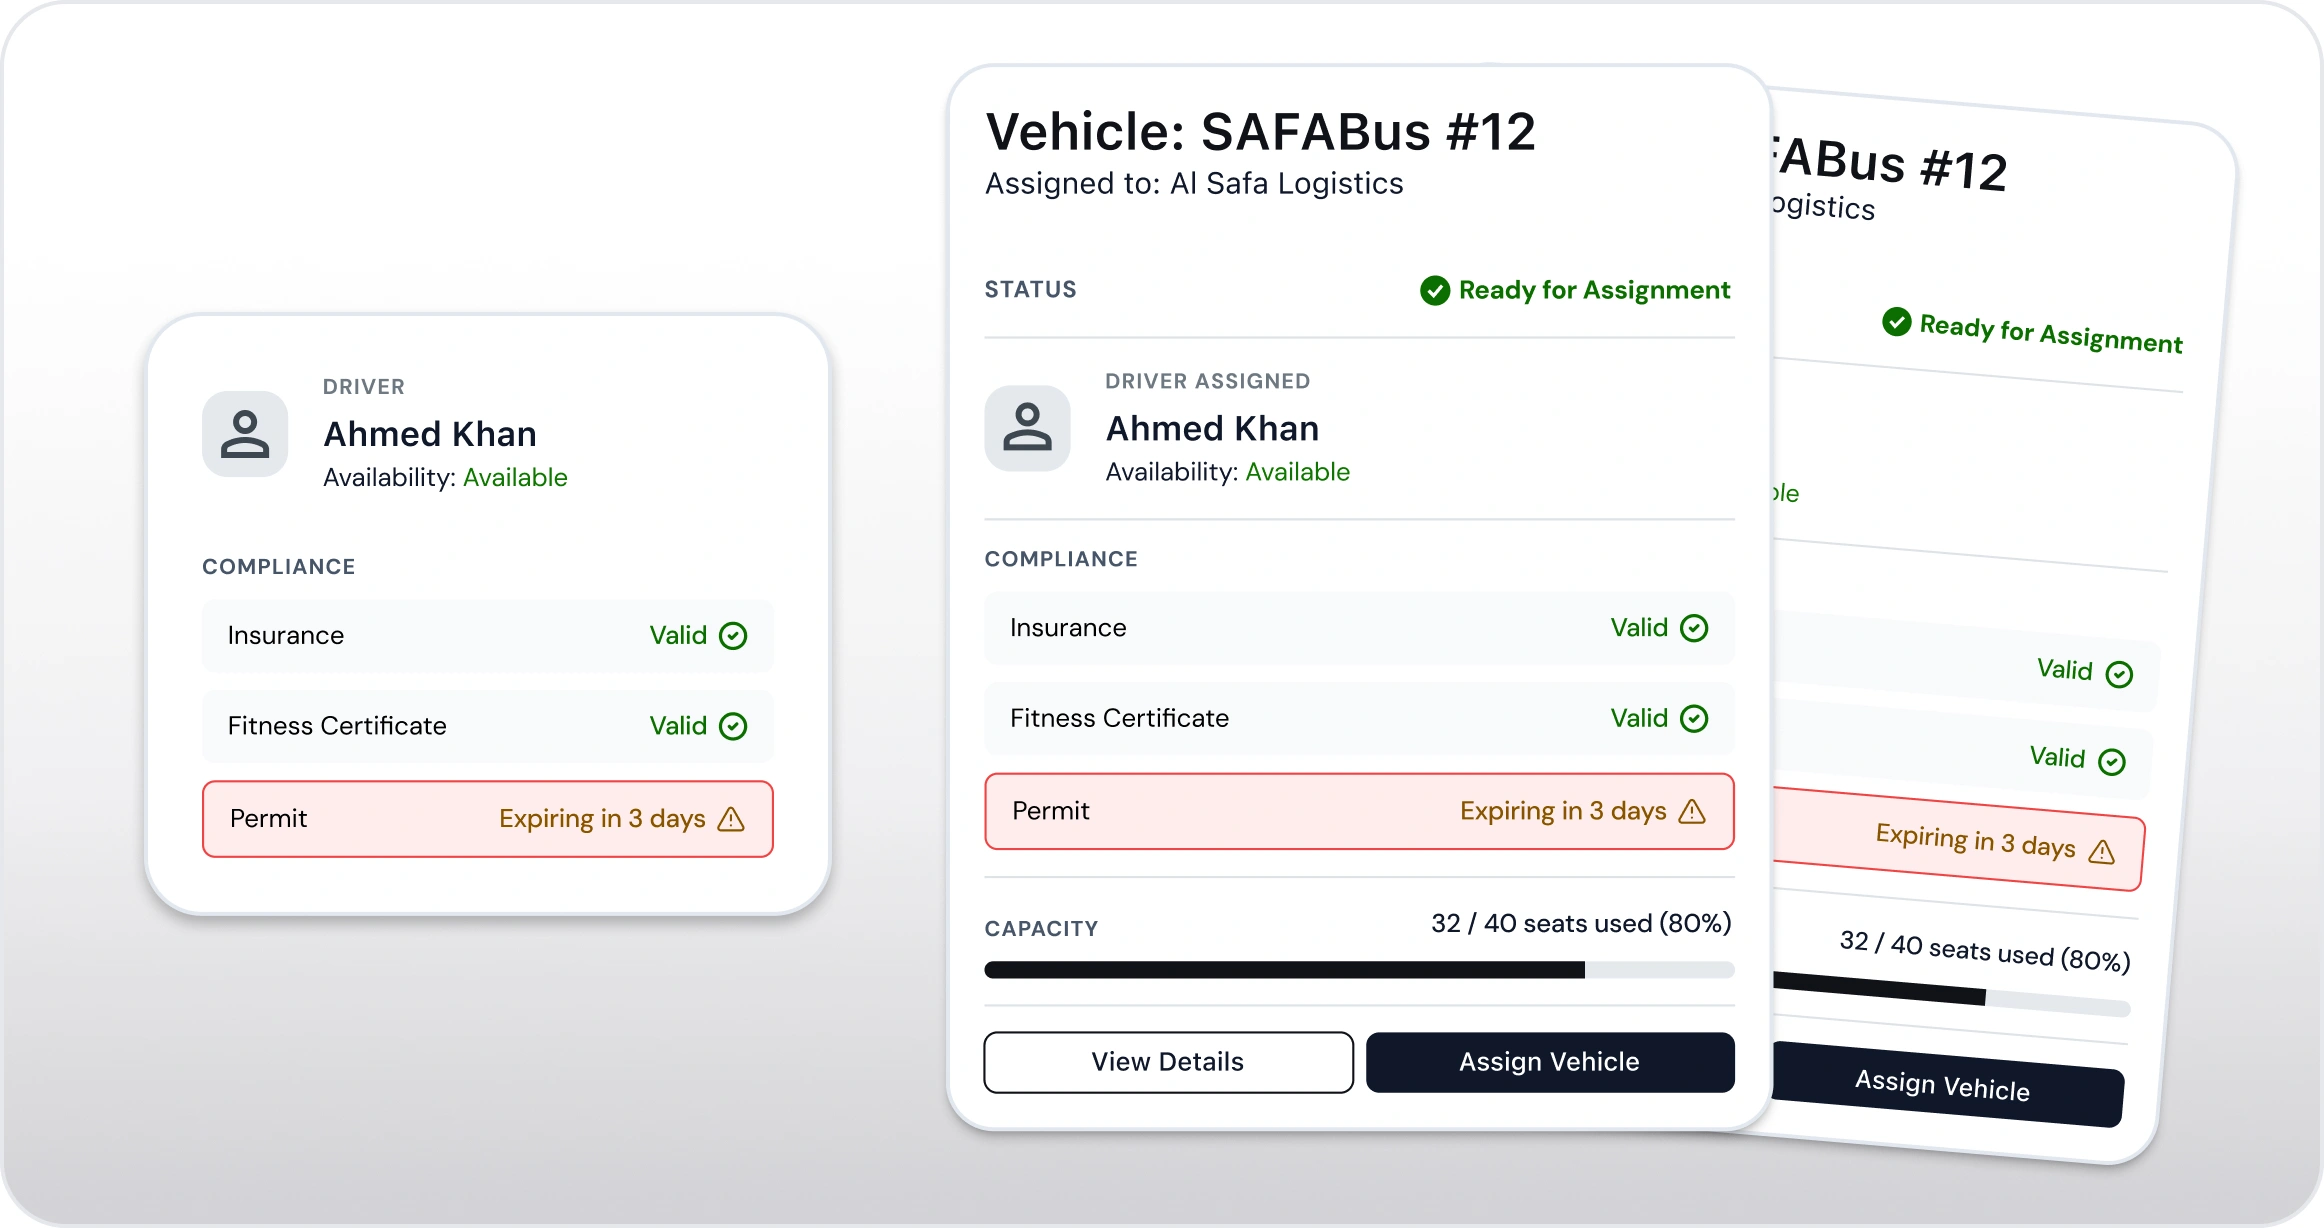Viewport: 2324px width, 1228px height.
Task: Click the permit warning triangle in left card
Action: point(731,819)
